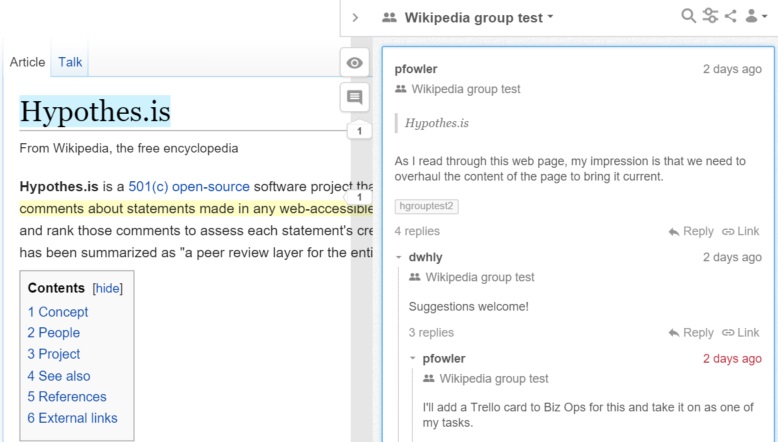Open the annotation search magnifier
Viewport: 778px width, 442px height.
pos(688,16)
